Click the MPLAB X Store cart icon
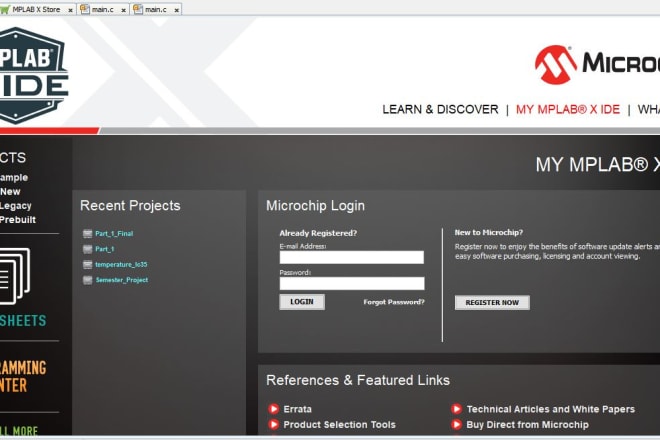The image size is (660, 440). pos(5,9)
